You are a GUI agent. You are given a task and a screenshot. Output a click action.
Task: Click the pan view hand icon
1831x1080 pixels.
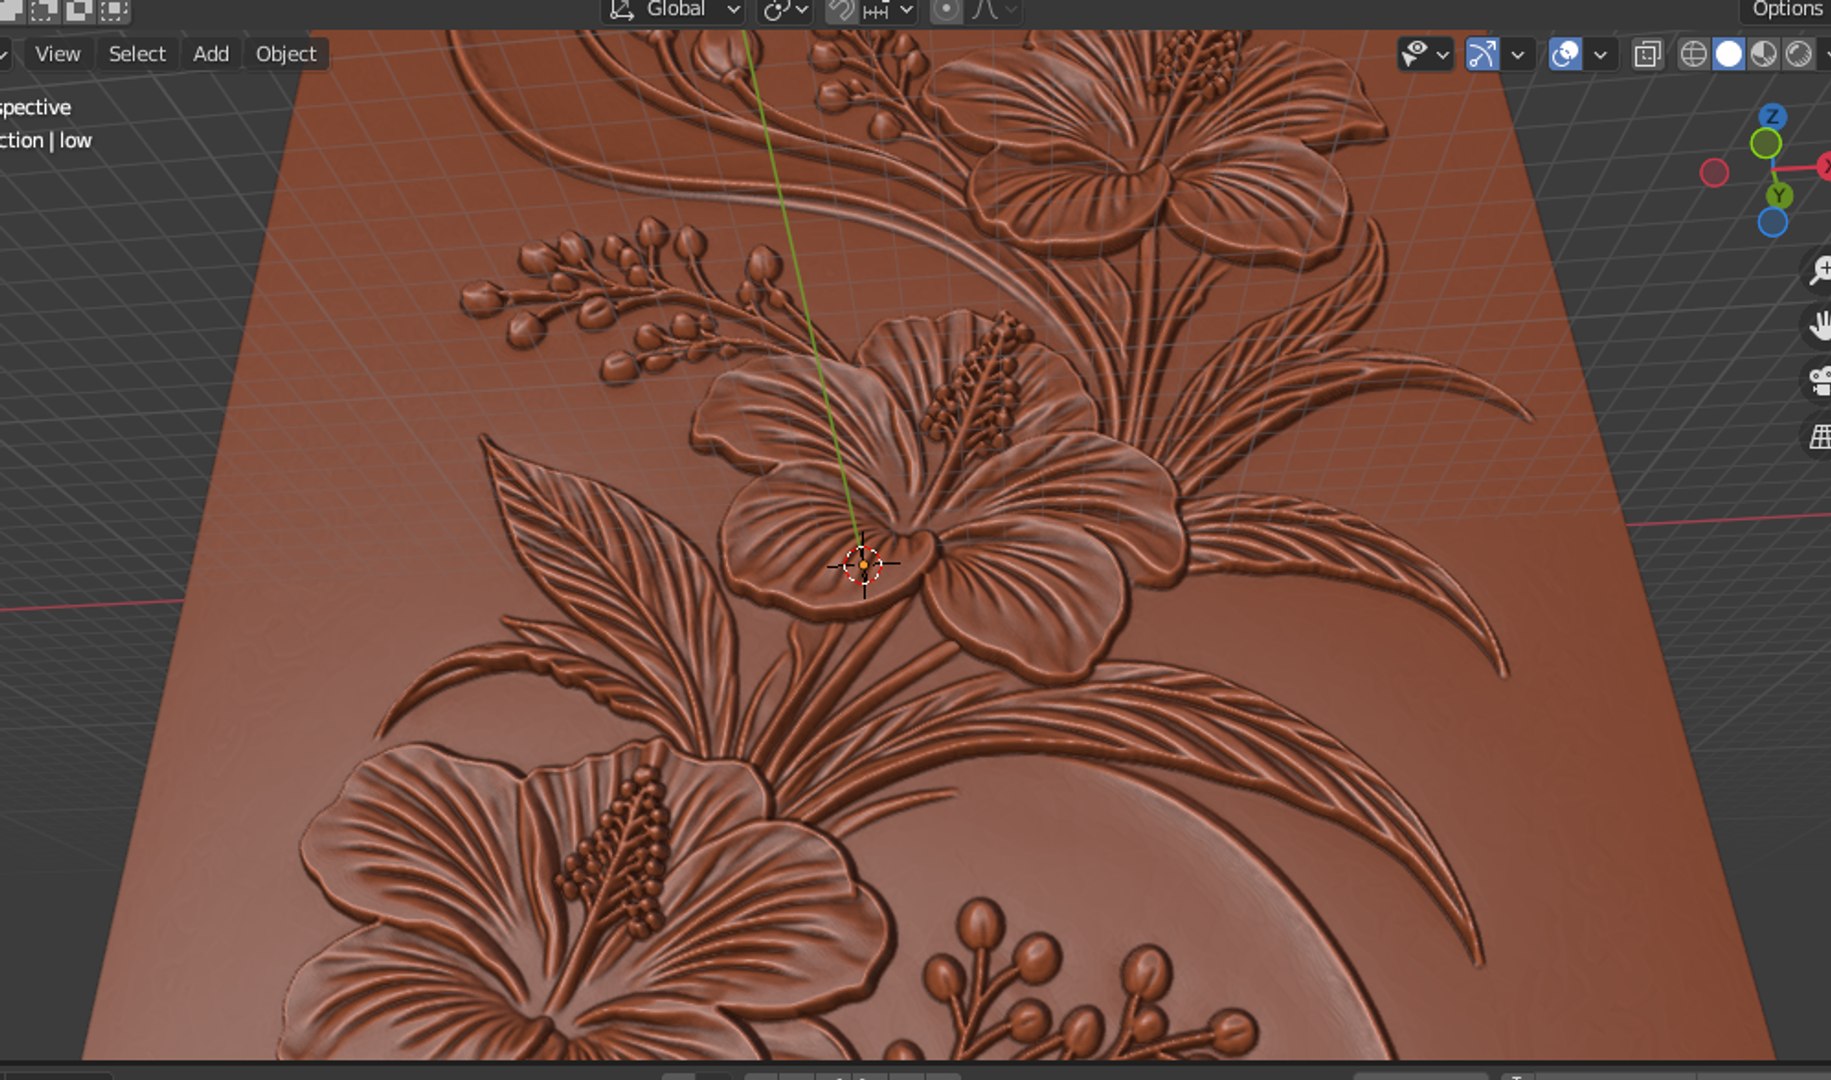1820,325
